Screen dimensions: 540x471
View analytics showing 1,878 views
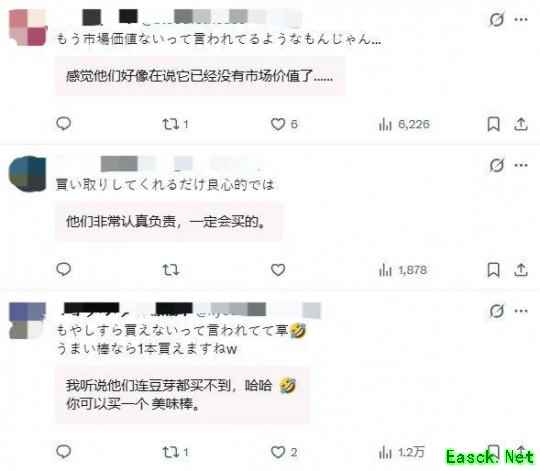403,270
